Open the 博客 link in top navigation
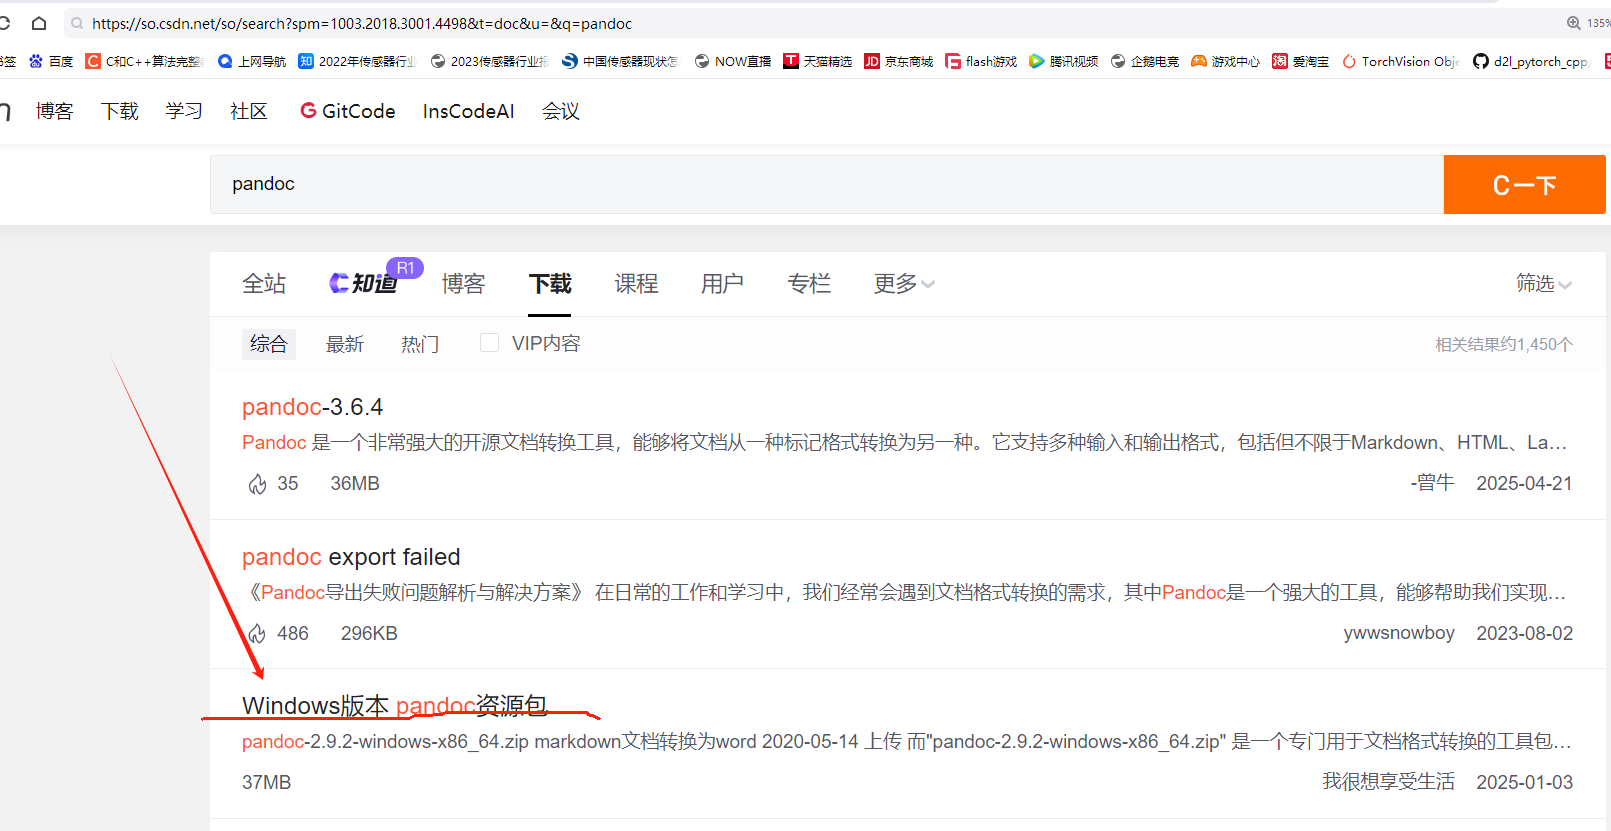 pos(54,111)
